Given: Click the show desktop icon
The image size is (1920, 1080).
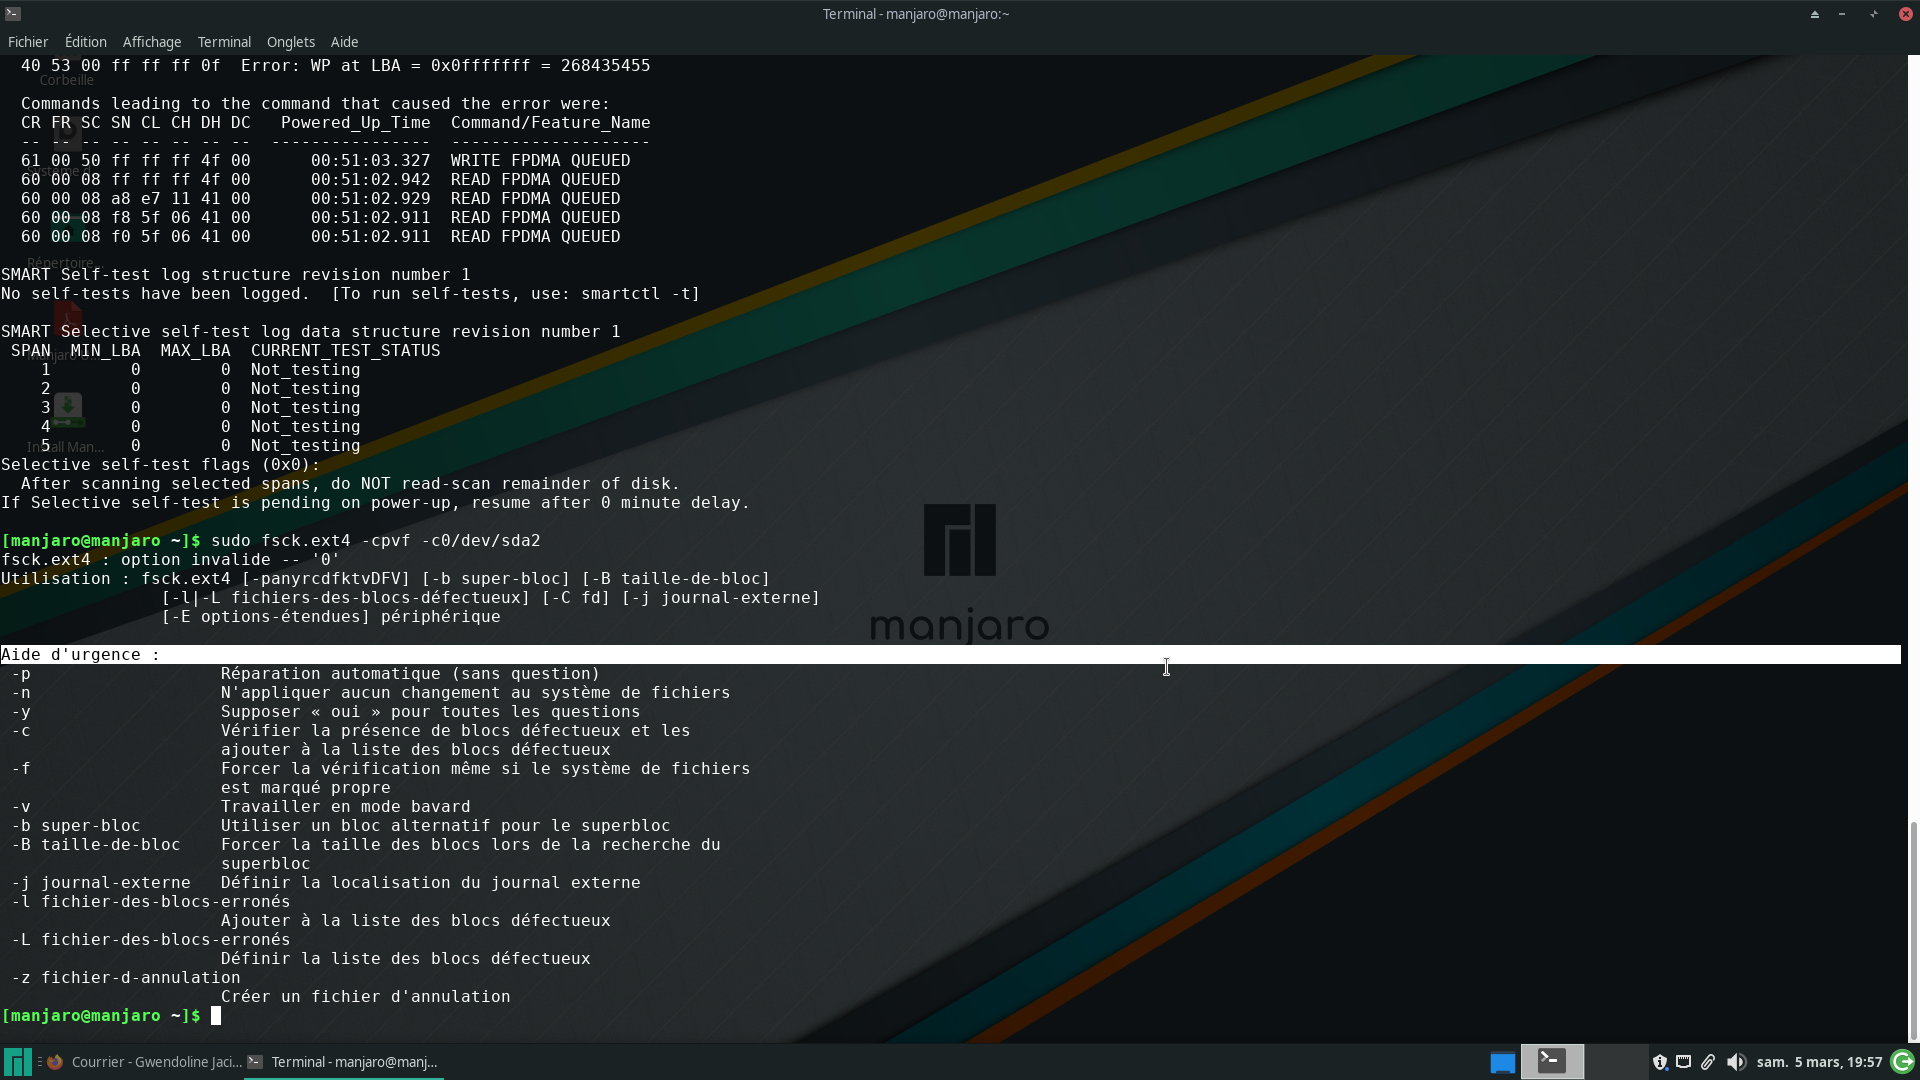Looking at the screenshot, I should click(1502, 1062).
